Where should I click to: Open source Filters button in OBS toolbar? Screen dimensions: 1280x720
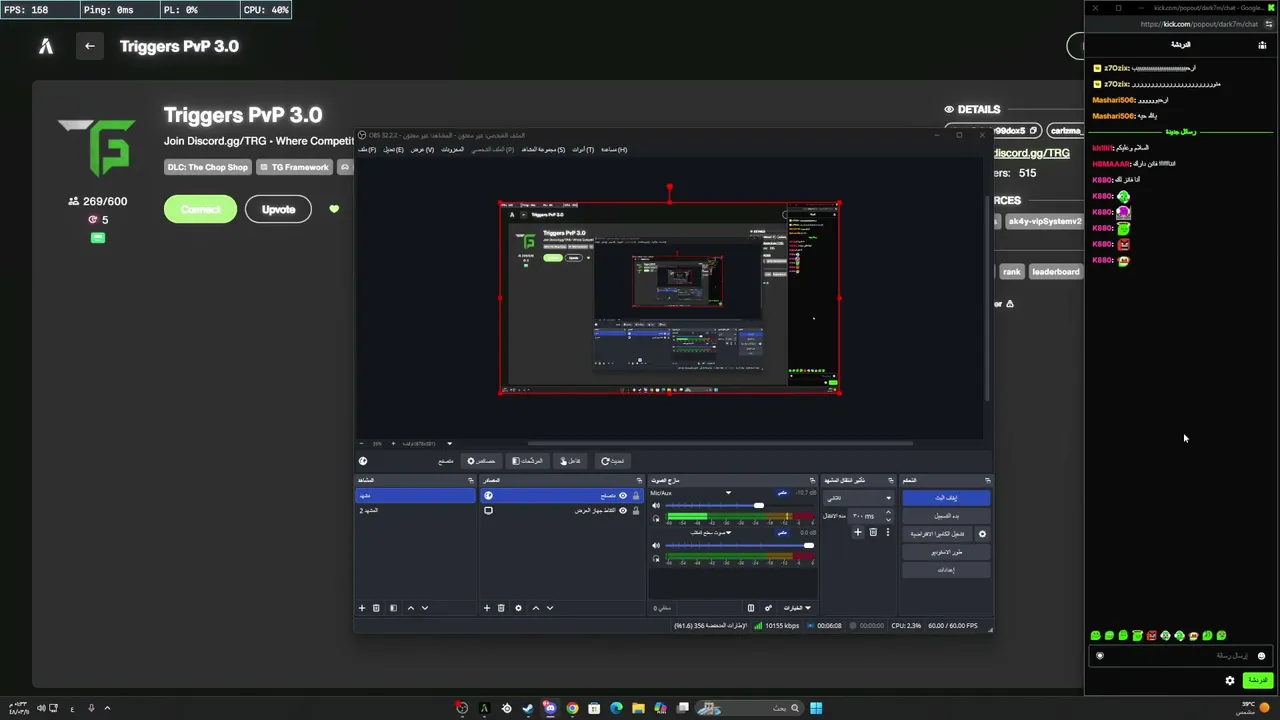(x=526, y=461)
